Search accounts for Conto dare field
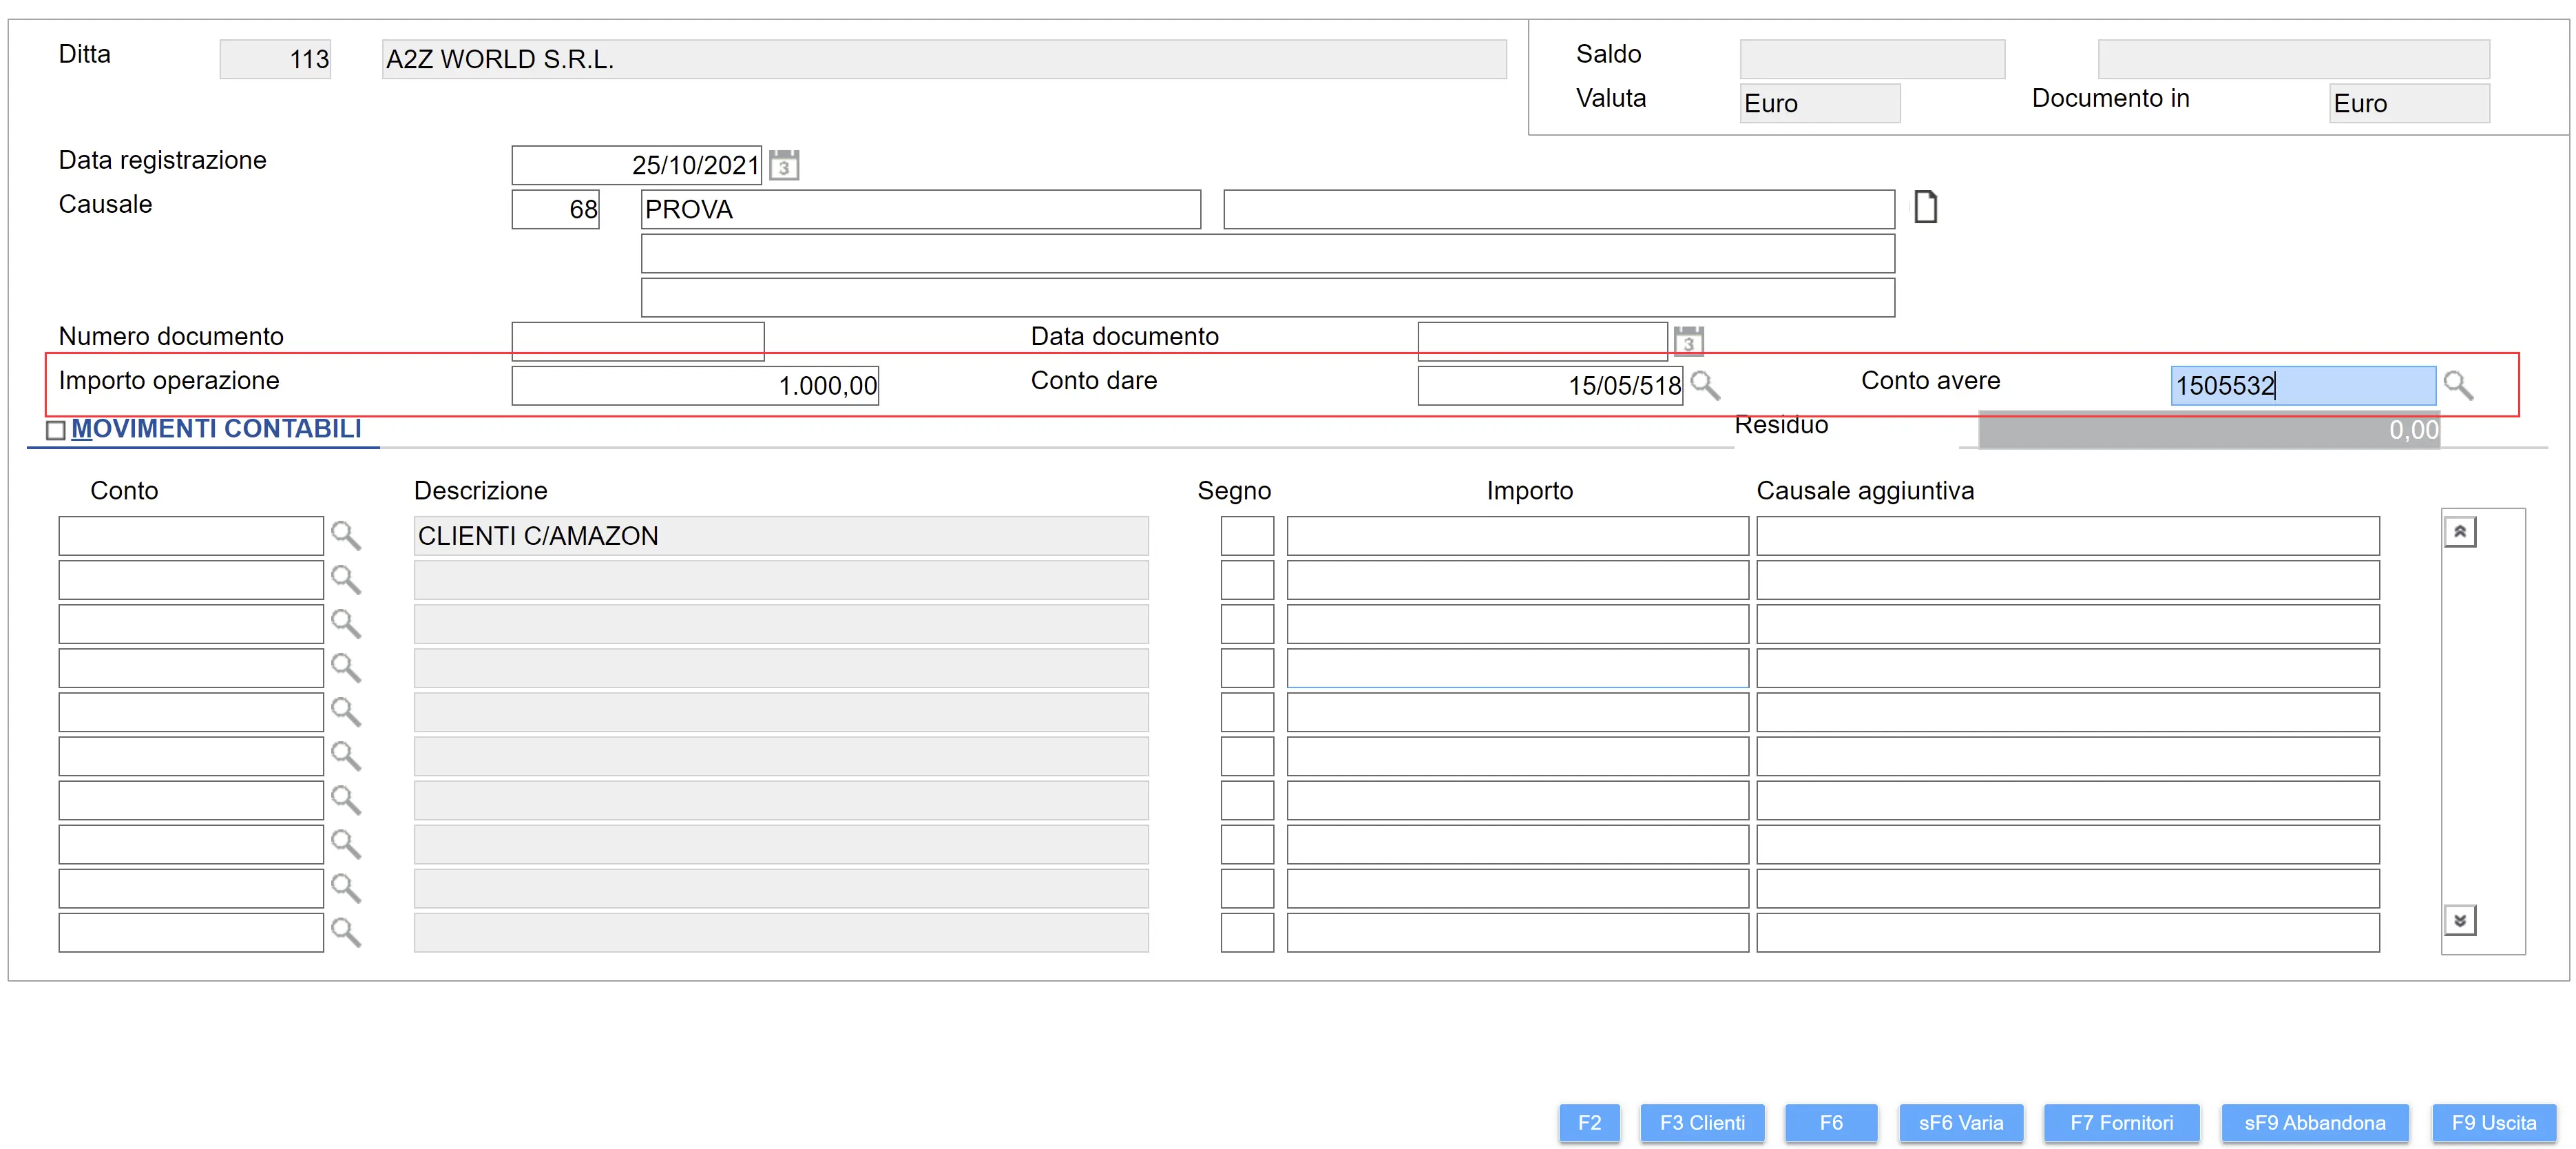The width and height of the screenshot is (2576, 1149). pos(1704,385)
